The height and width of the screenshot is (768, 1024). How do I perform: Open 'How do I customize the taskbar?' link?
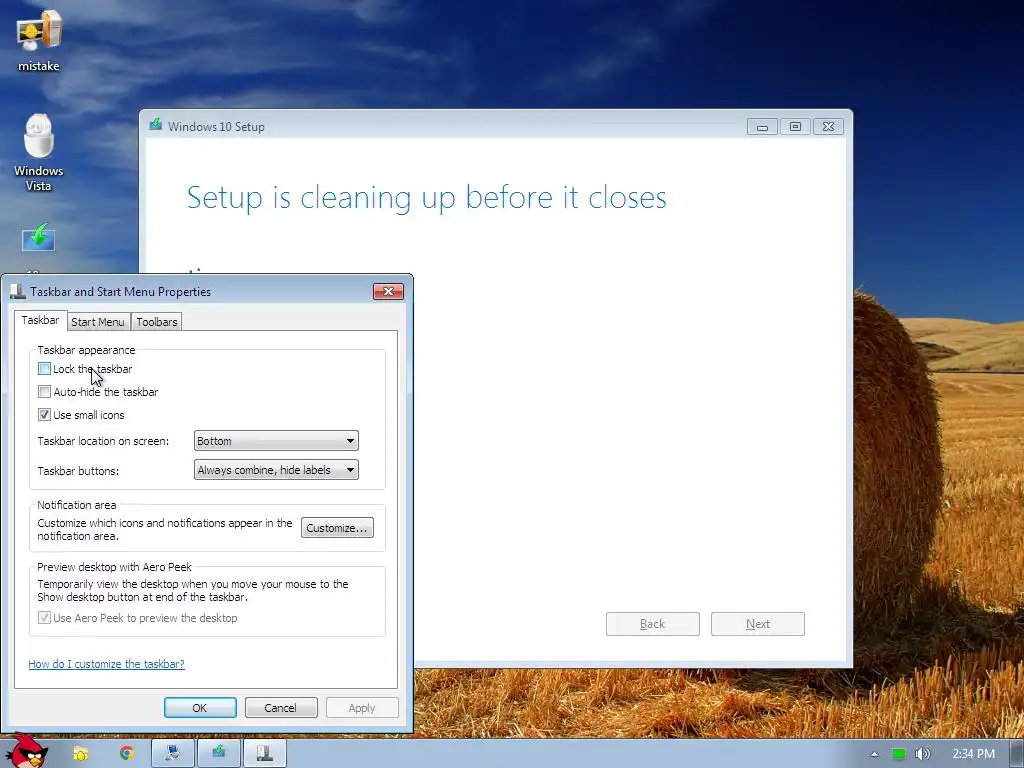click(x=106, y=664)
